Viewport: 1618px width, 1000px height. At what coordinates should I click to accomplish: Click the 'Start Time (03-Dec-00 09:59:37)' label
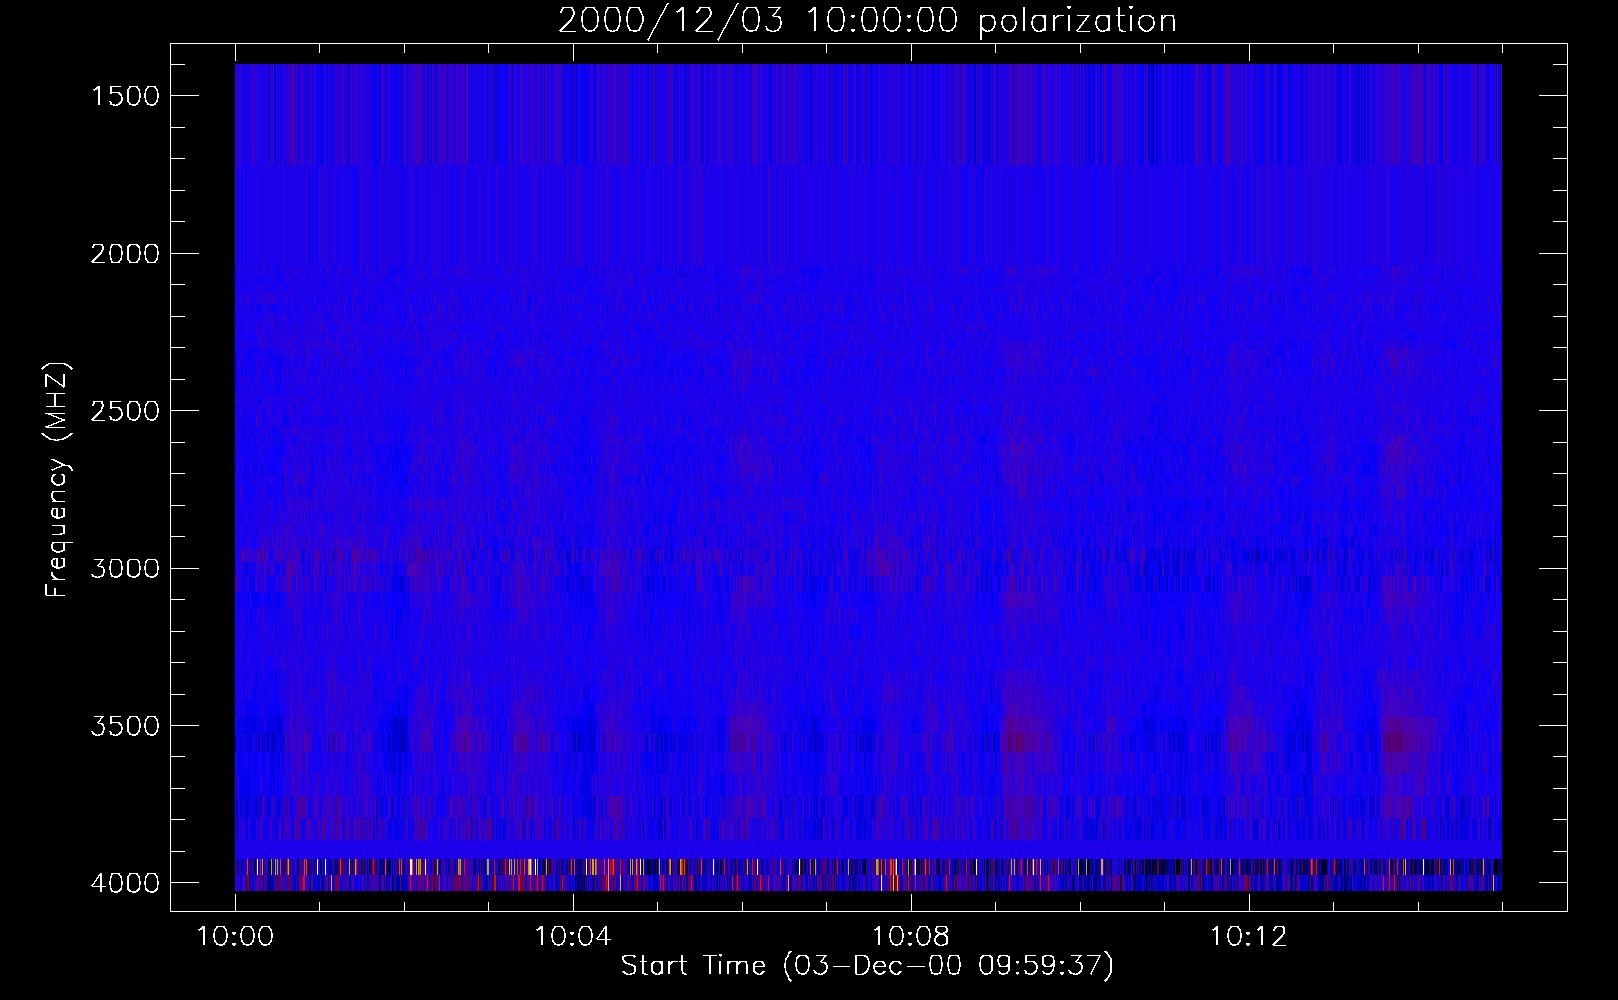(867, 966)
